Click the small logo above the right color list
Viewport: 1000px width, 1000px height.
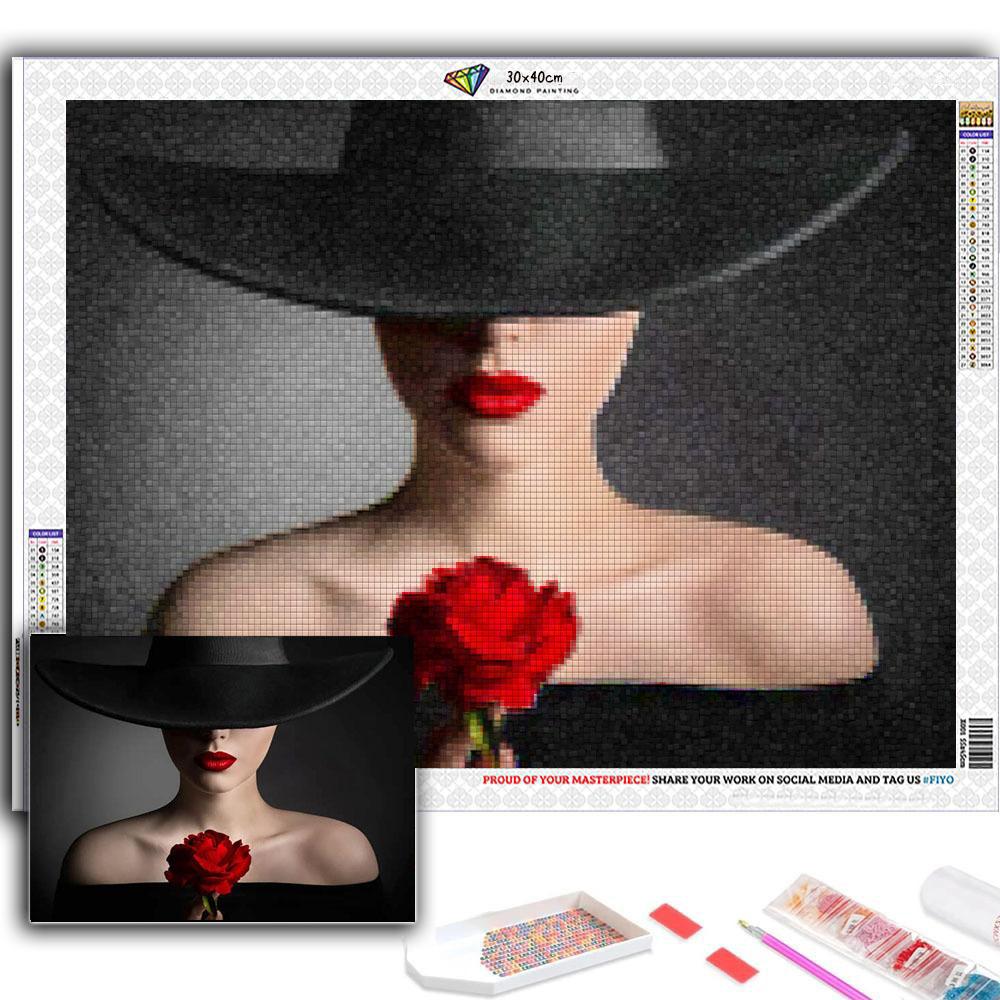tap(976, 115)
